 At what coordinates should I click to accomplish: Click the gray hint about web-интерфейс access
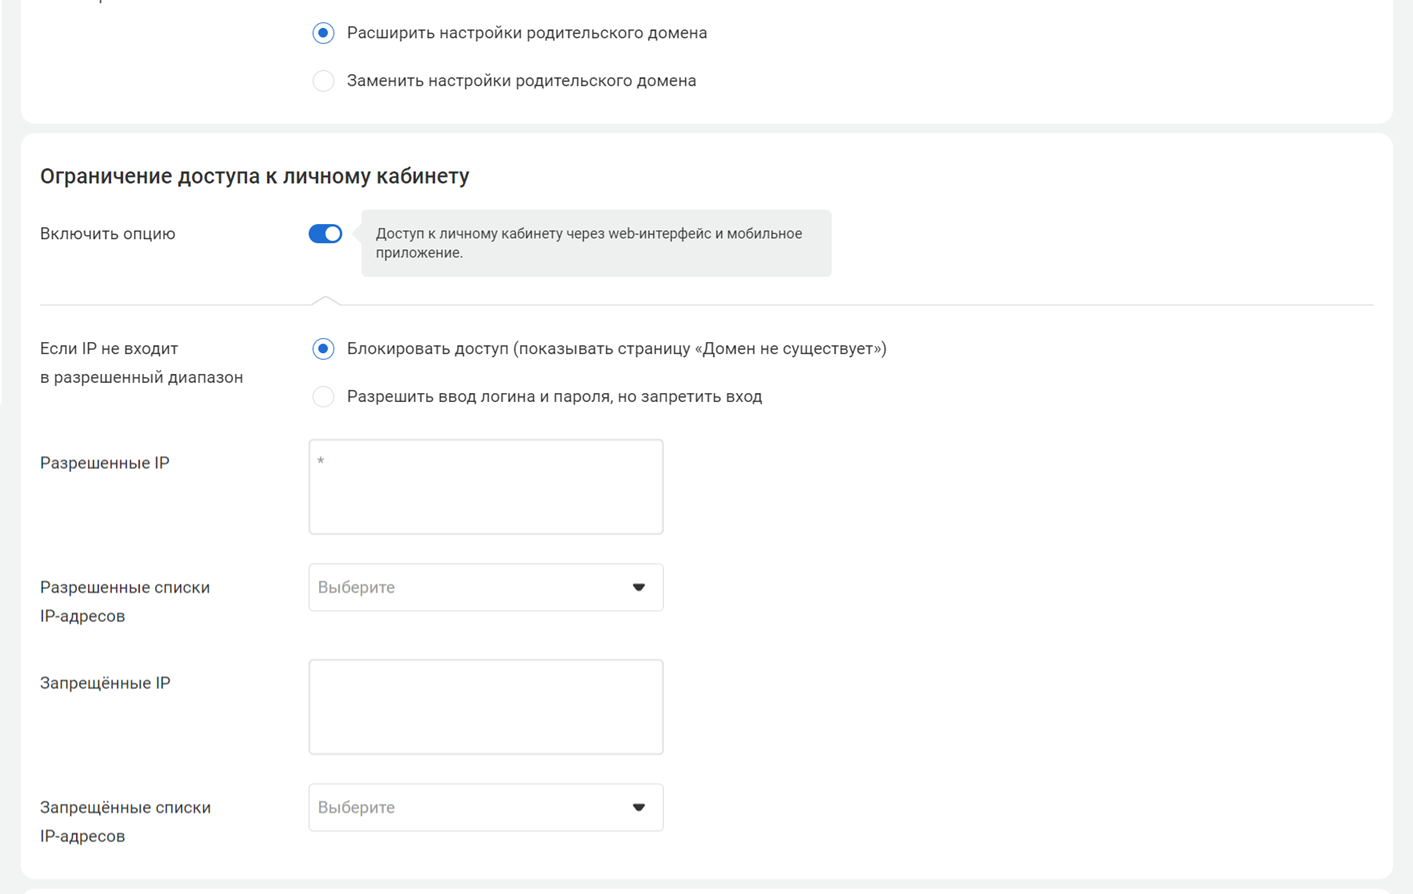click(x=595, y=243)
